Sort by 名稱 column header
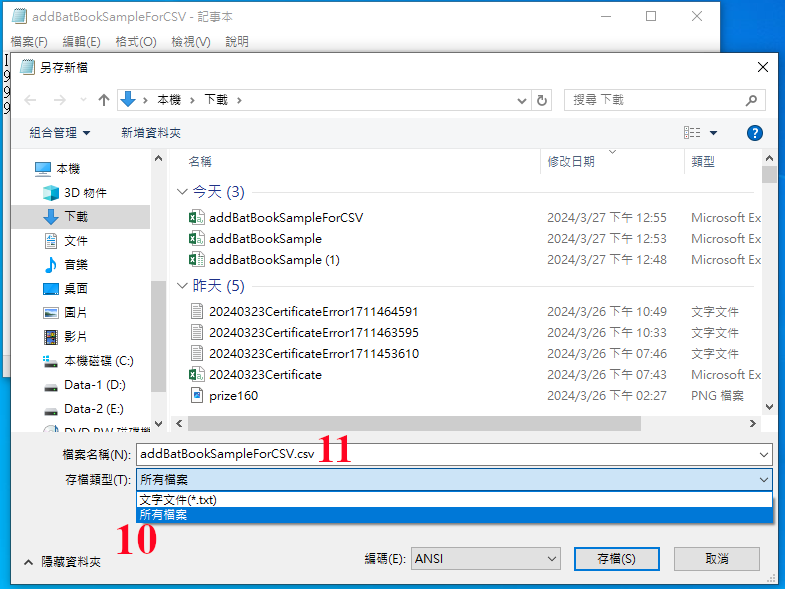Image resolution: width=785 pixels, height=589 pixels. [x=200, y=161]
